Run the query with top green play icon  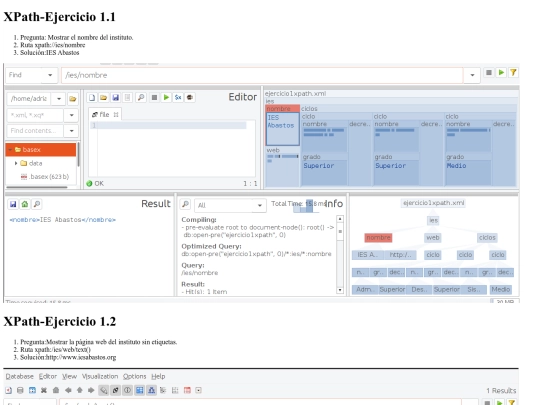tap(501, 73)
